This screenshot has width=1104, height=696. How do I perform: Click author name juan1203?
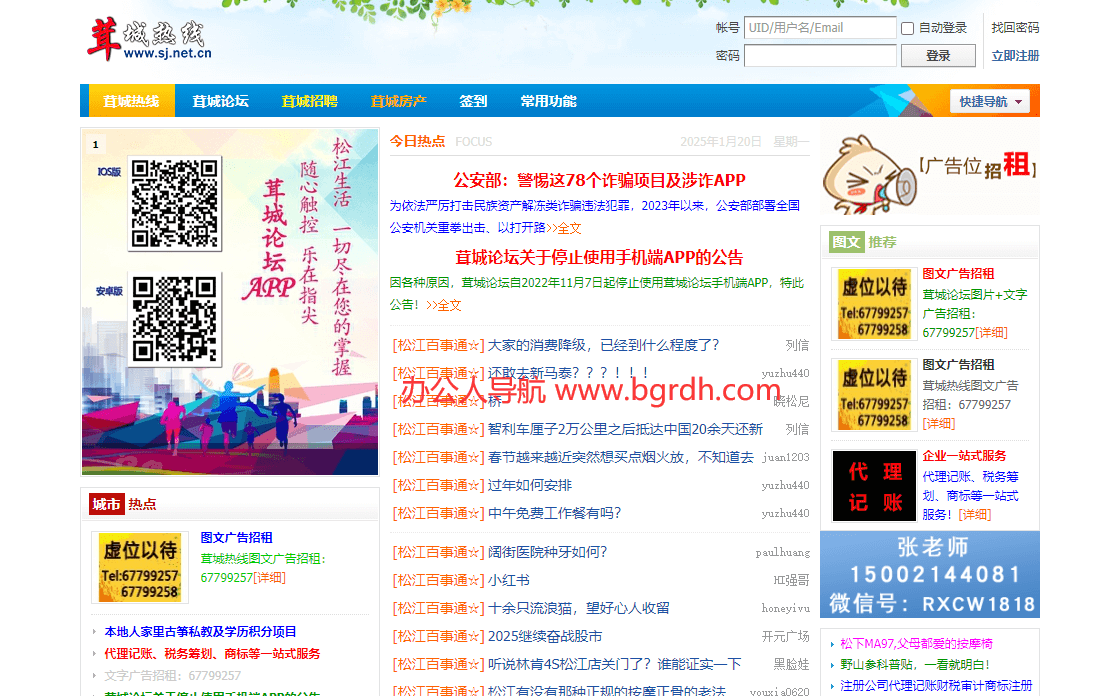786,457
